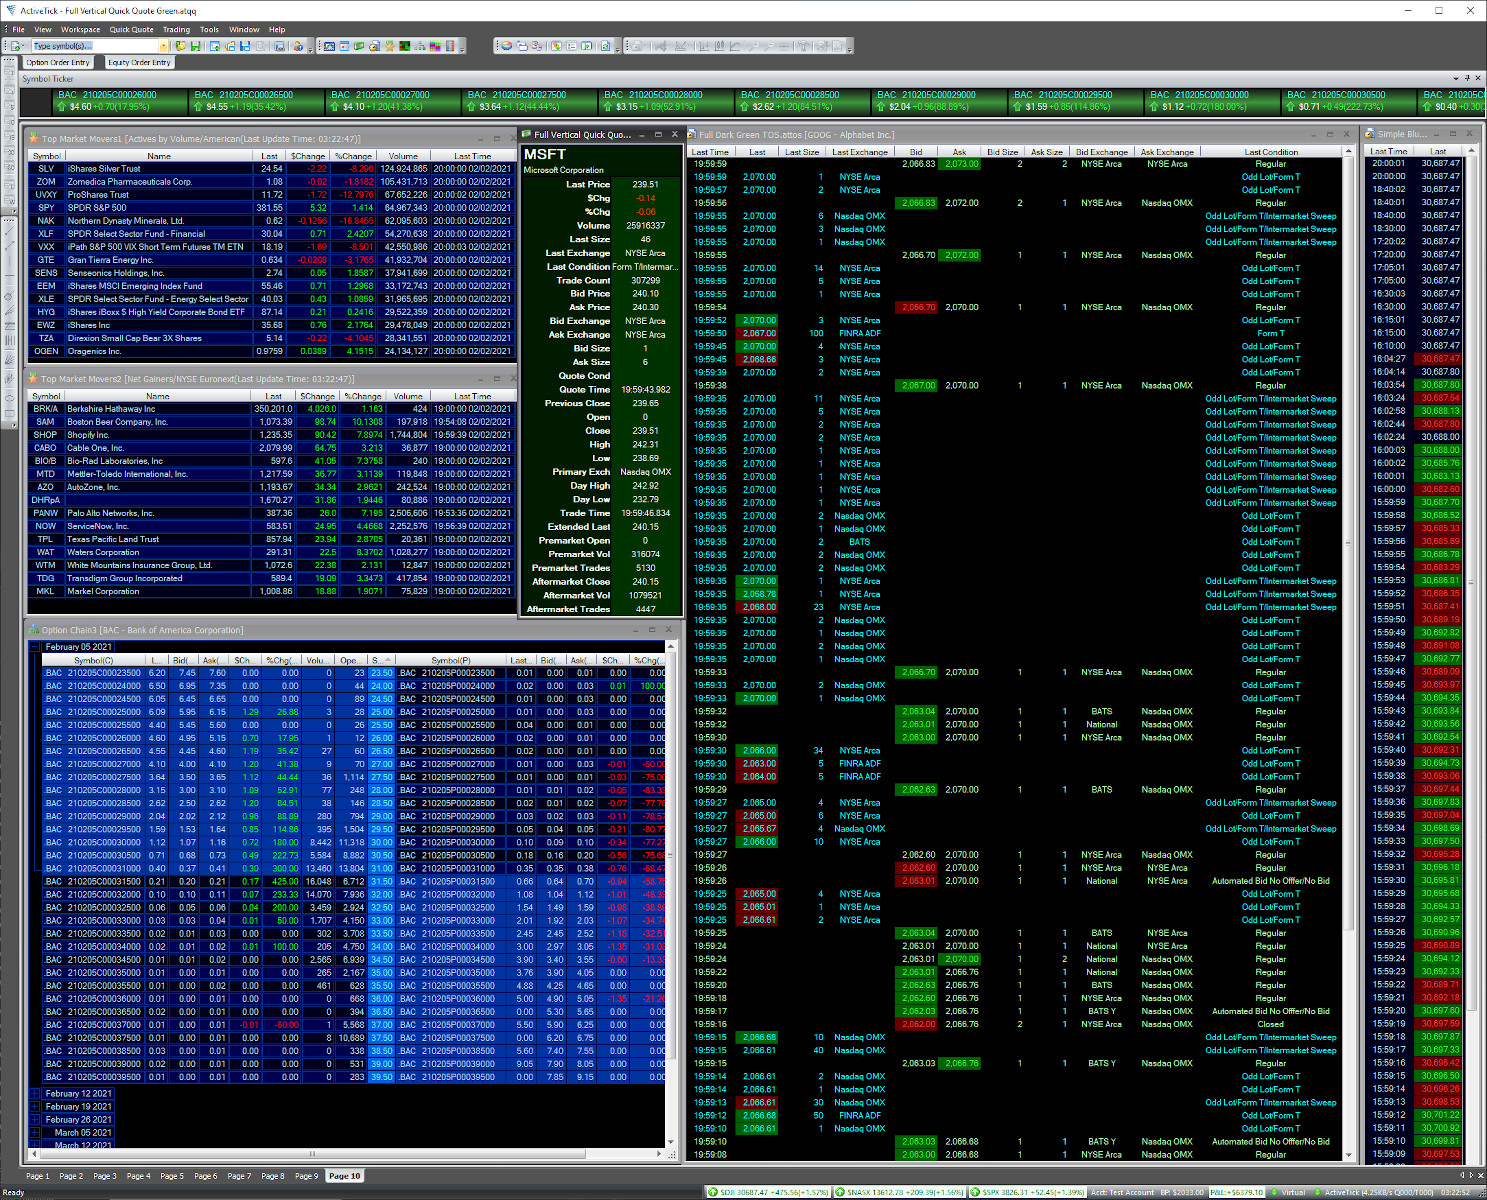The width and height of the screenshot is (1487, 1200).
Task: Open the Quick Quote menu
Action: click(132, 30)
